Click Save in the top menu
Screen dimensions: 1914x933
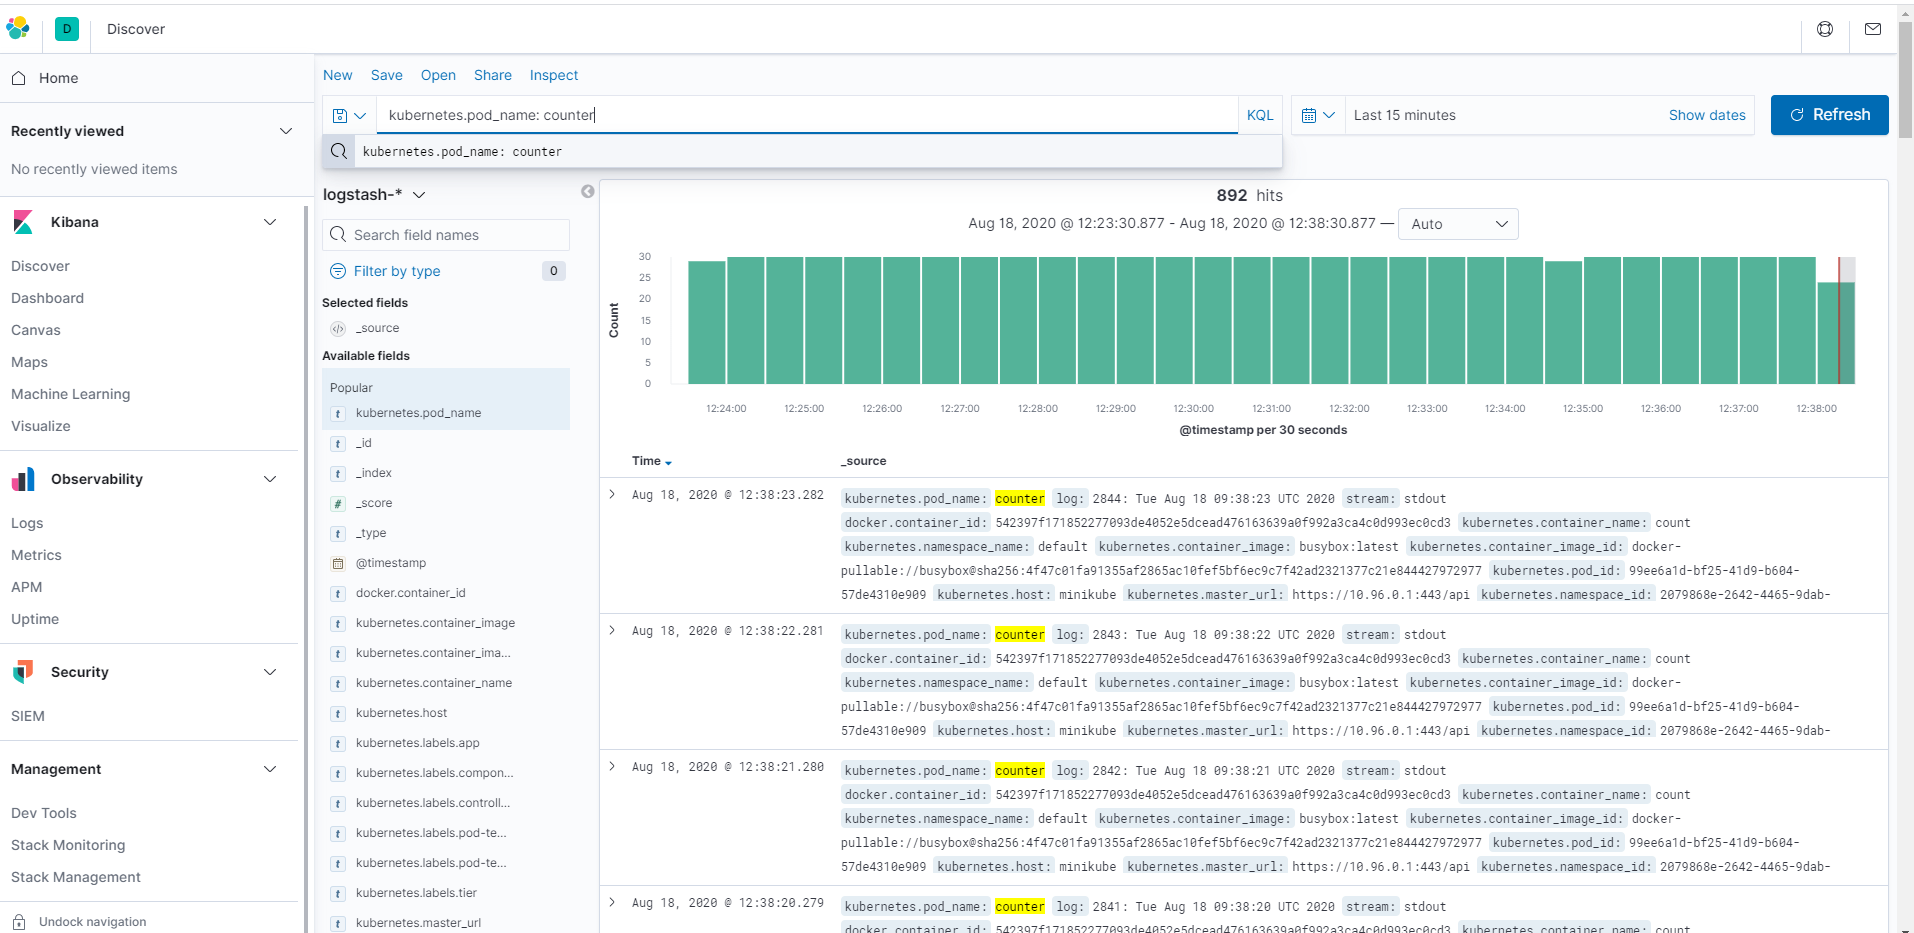[x=386, y=75]
